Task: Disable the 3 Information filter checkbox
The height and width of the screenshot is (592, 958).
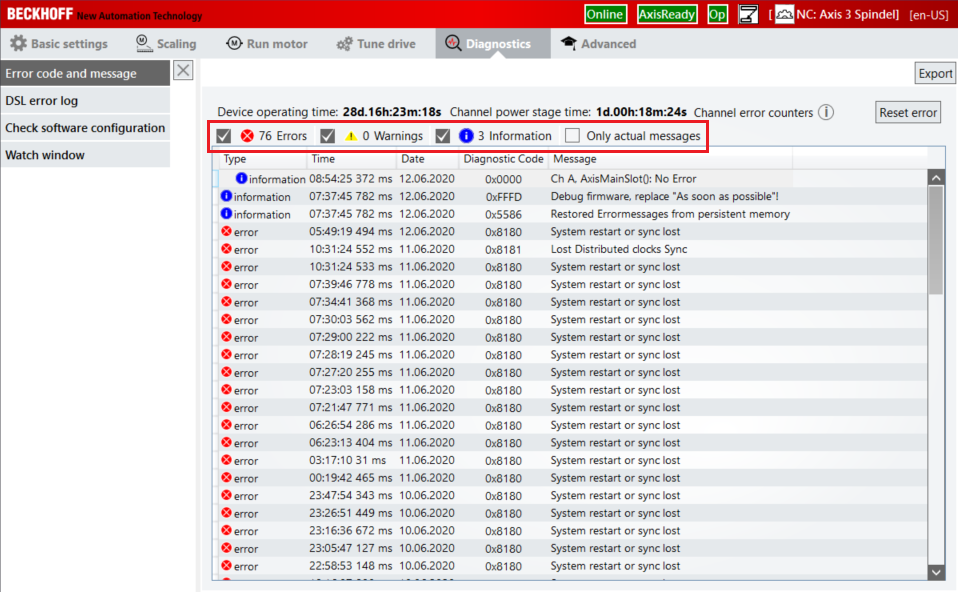Action: pyautogui.click(x=443, y=136)
